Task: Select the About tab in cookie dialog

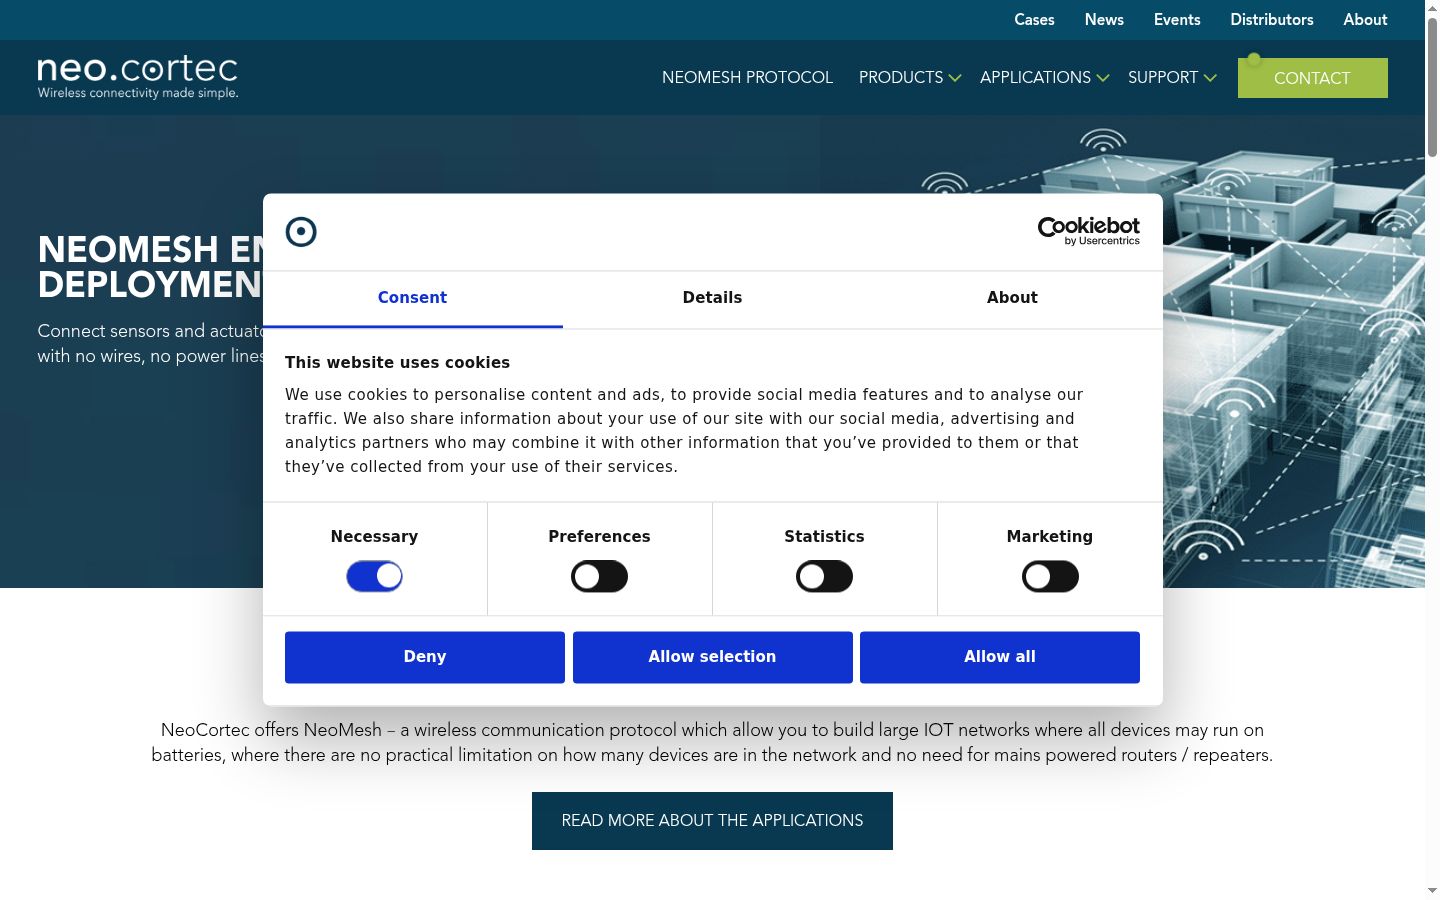Action: (1012, 298)
